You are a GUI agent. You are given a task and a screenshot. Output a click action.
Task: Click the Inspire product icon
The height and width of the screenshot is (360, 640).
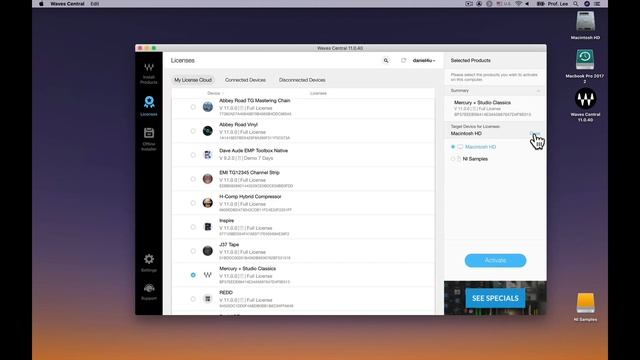tap(207, 227)
